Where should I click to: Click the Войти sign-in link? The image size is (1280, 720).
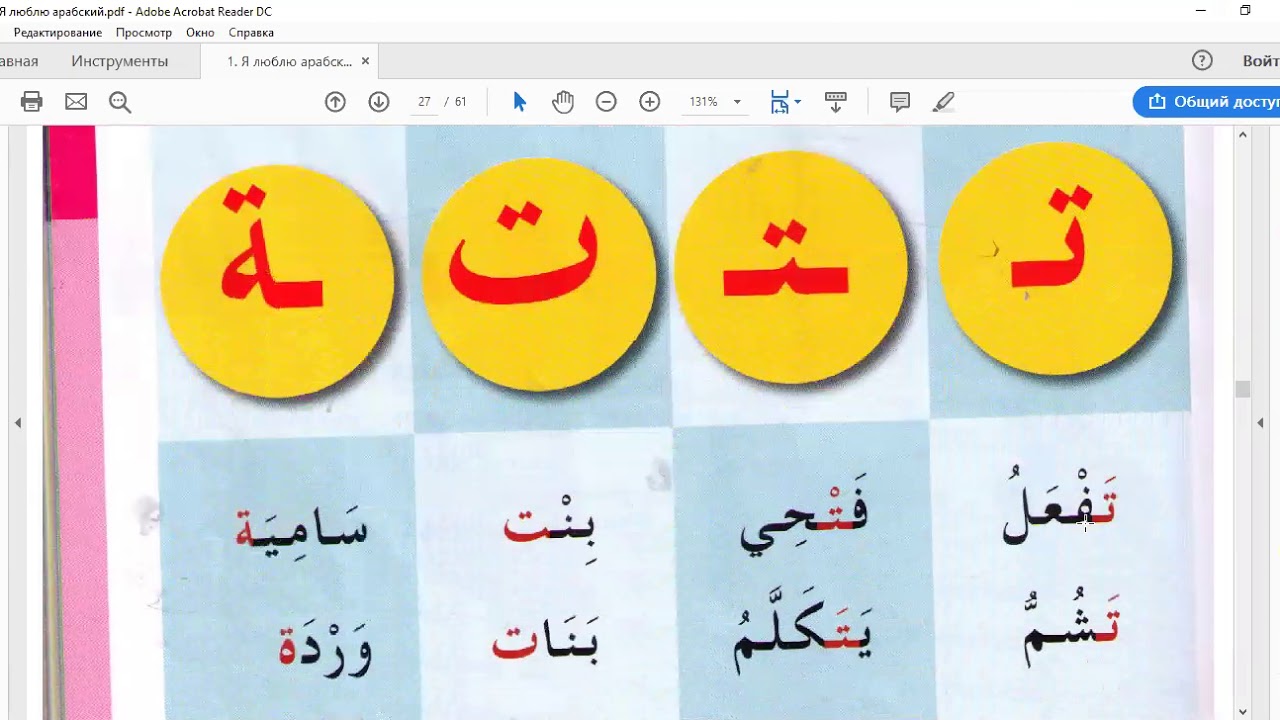pyautogui.click(x=1261, y=61)
